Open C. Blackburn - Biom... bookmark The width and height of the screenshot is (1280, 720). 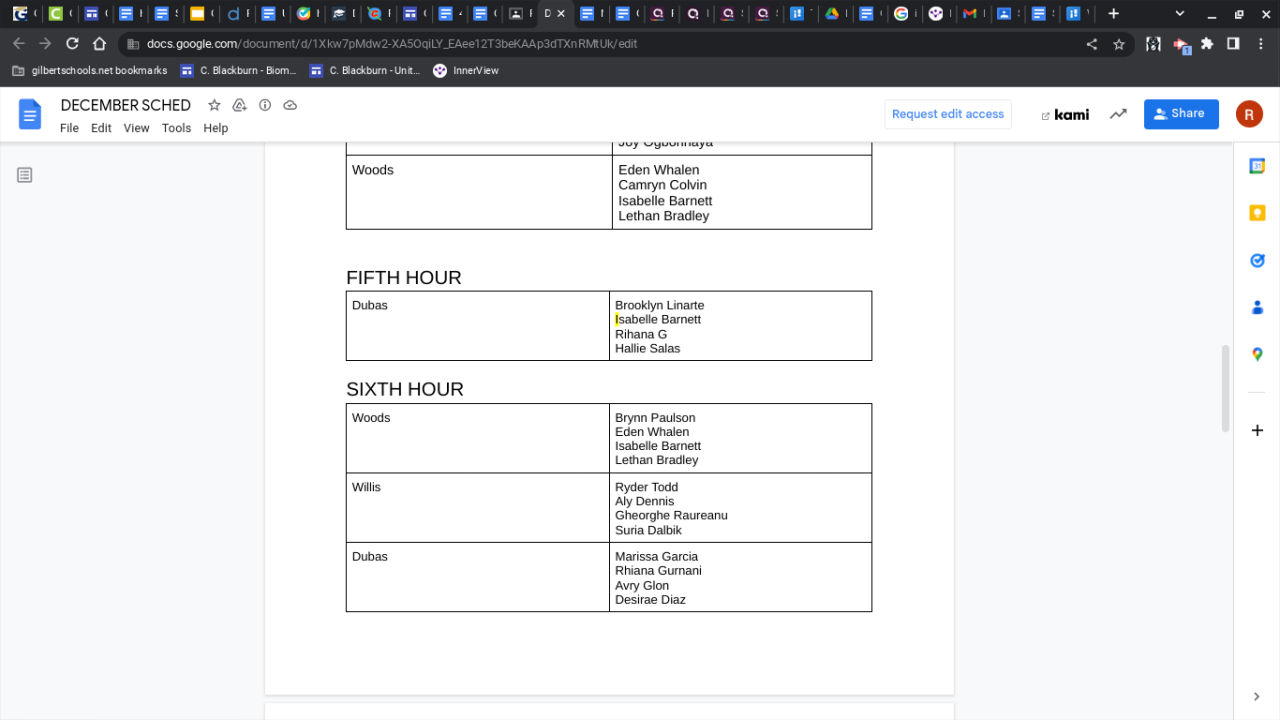[x=238, y=71]
